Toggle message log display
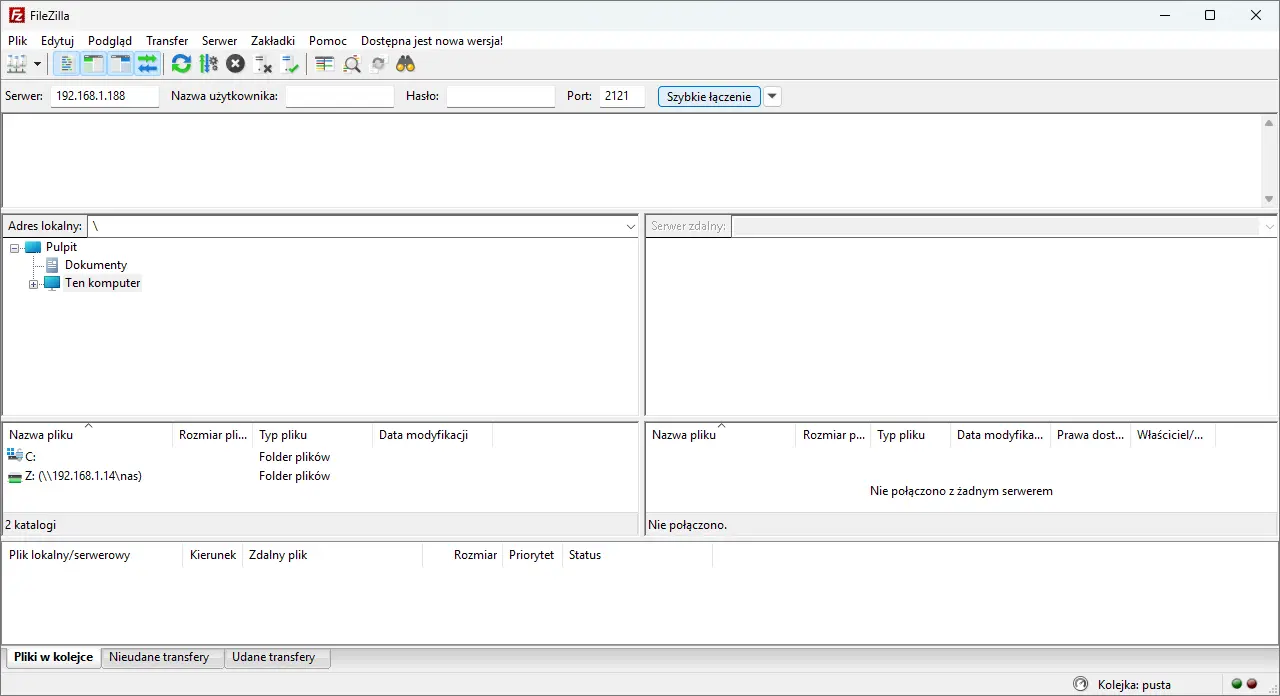 (67, 64)
